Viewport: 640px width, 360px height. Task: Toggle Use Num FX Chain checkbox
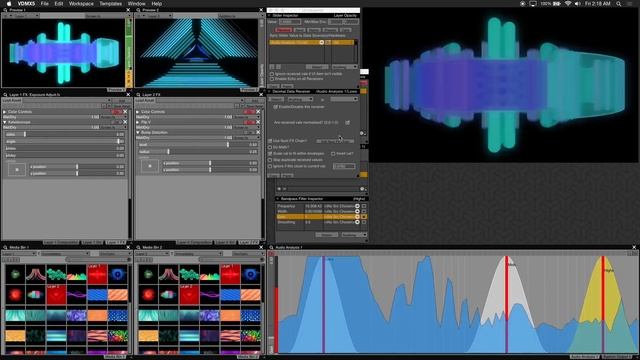(x=270, y=141)
